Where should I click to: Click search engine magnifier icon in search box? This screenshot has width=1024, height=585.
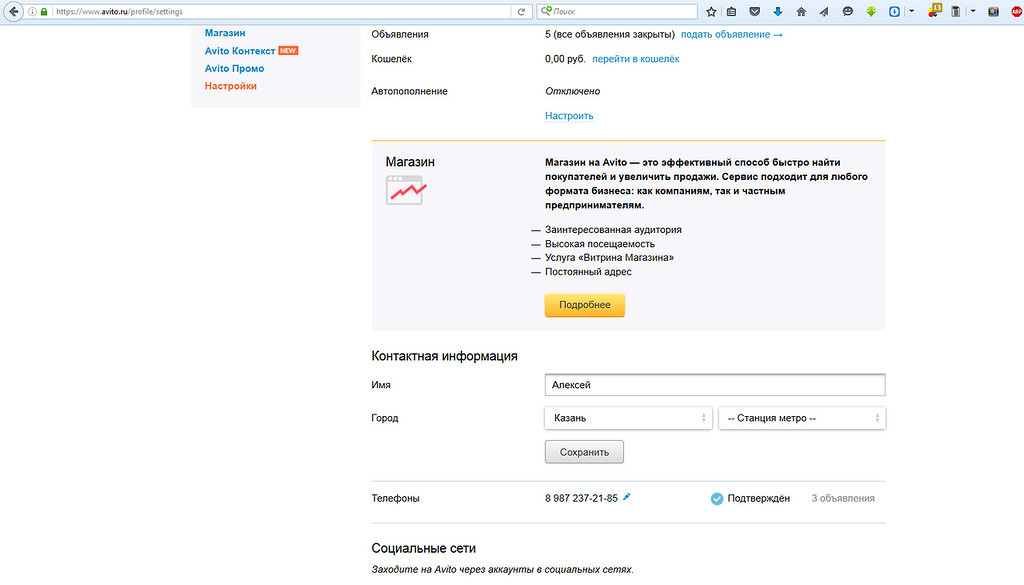point(547,11)
